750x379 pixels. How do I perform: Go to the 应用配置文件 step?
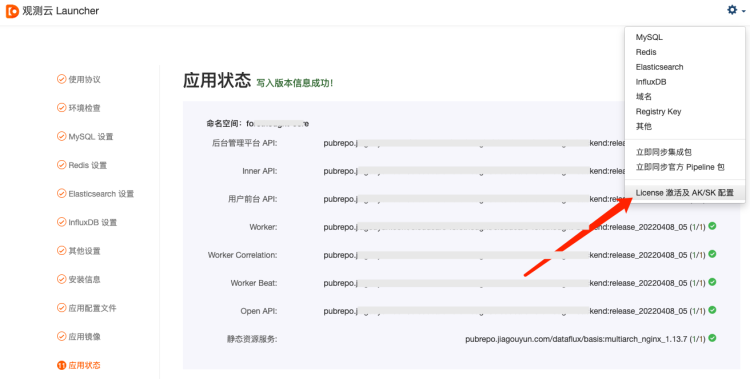click(92, 308)
